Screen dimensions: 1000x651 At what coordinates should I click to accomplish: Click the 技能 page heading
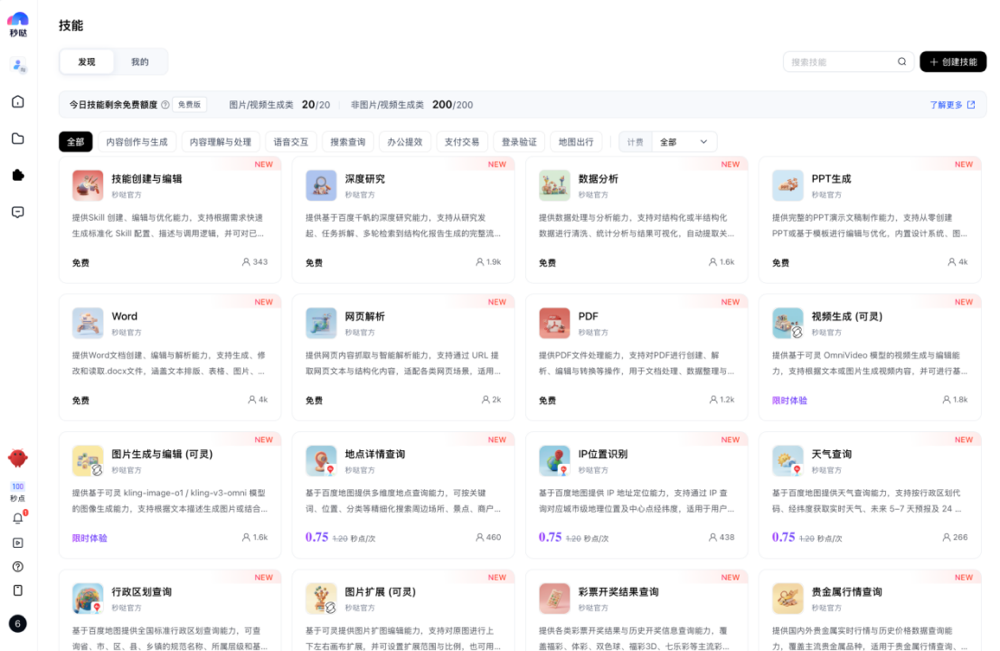point(71,26)
